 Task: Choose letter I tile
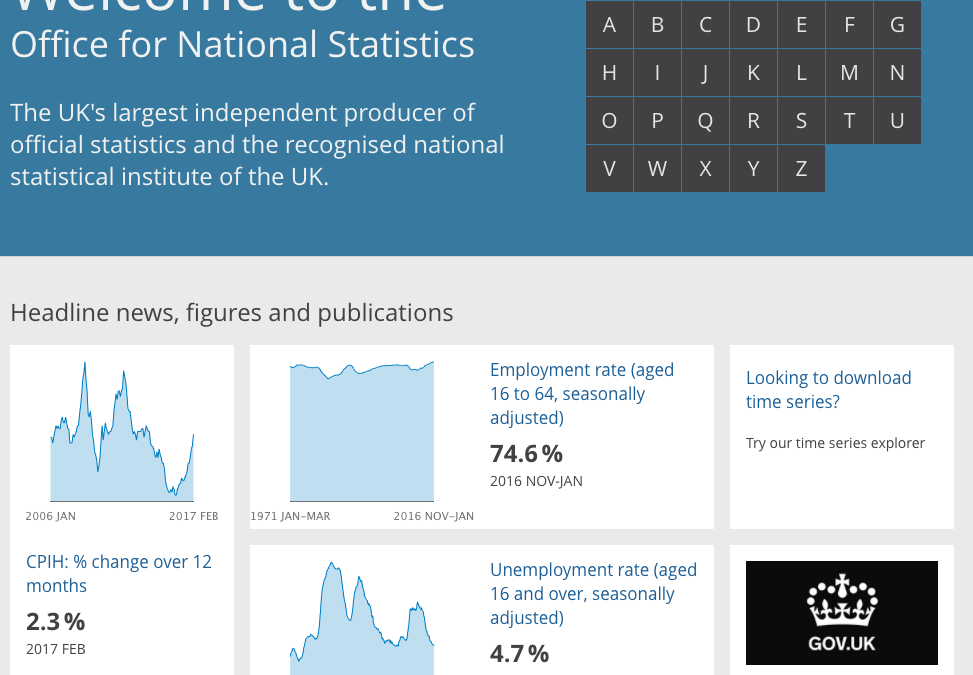point(657,73)
